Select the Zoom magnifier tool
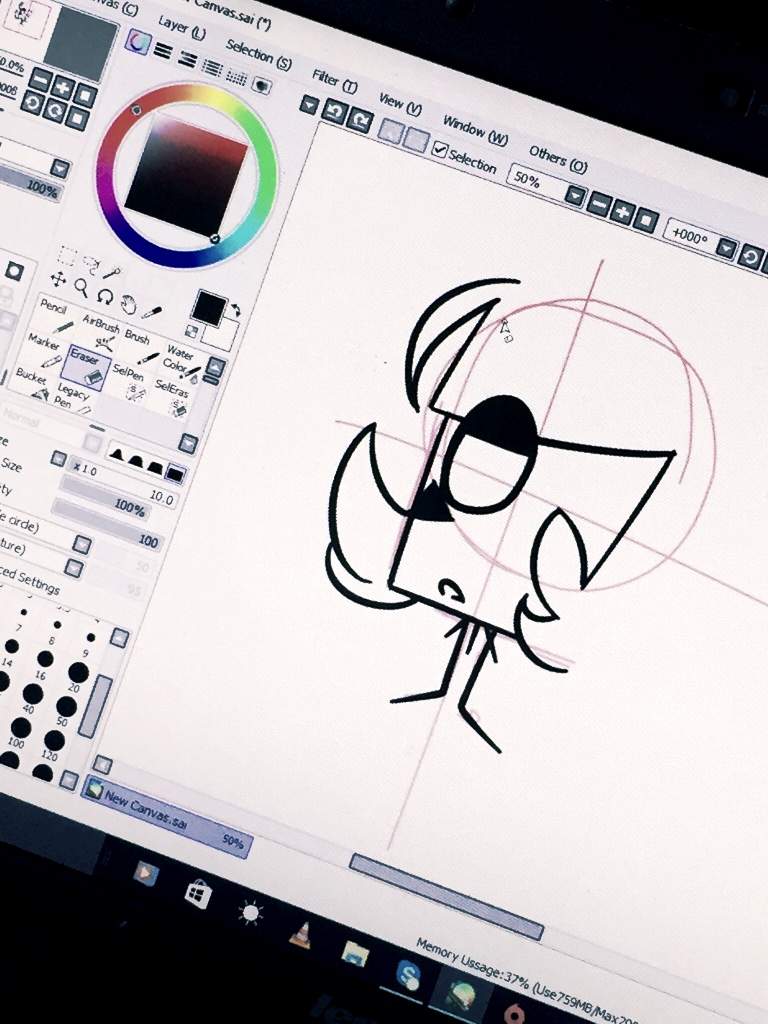 pyautogui.click(x=81, y=286)
